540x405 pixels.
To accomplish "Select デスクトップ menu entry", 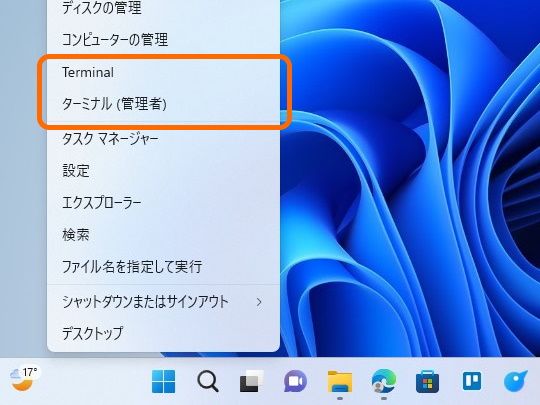I will click(163, 333).
